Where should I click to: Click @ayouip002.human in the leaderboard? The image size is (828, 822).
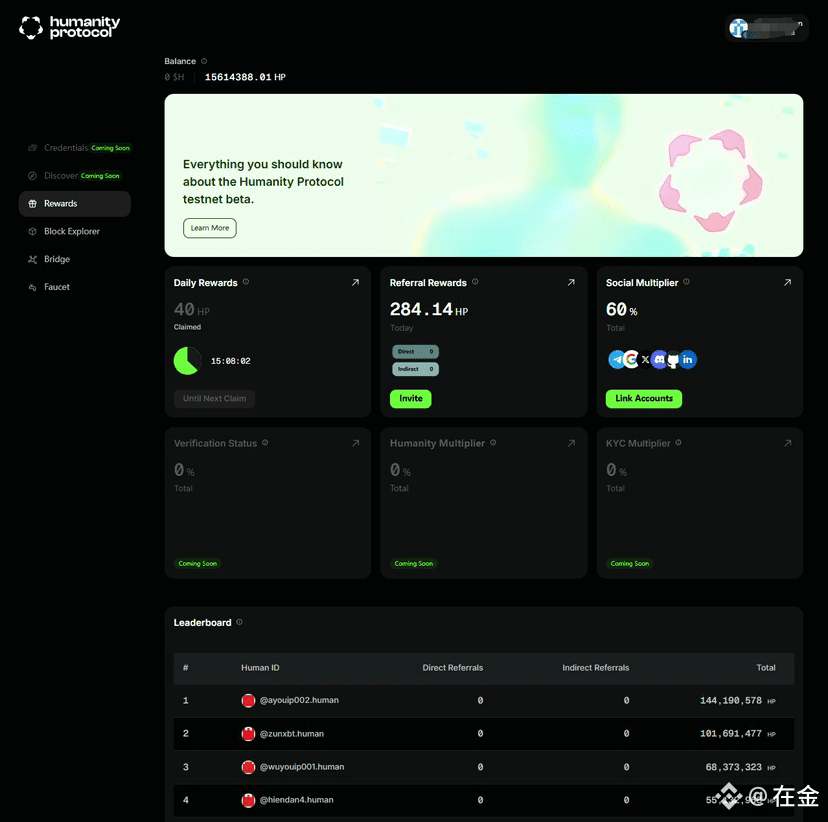[x=299, y=701]
